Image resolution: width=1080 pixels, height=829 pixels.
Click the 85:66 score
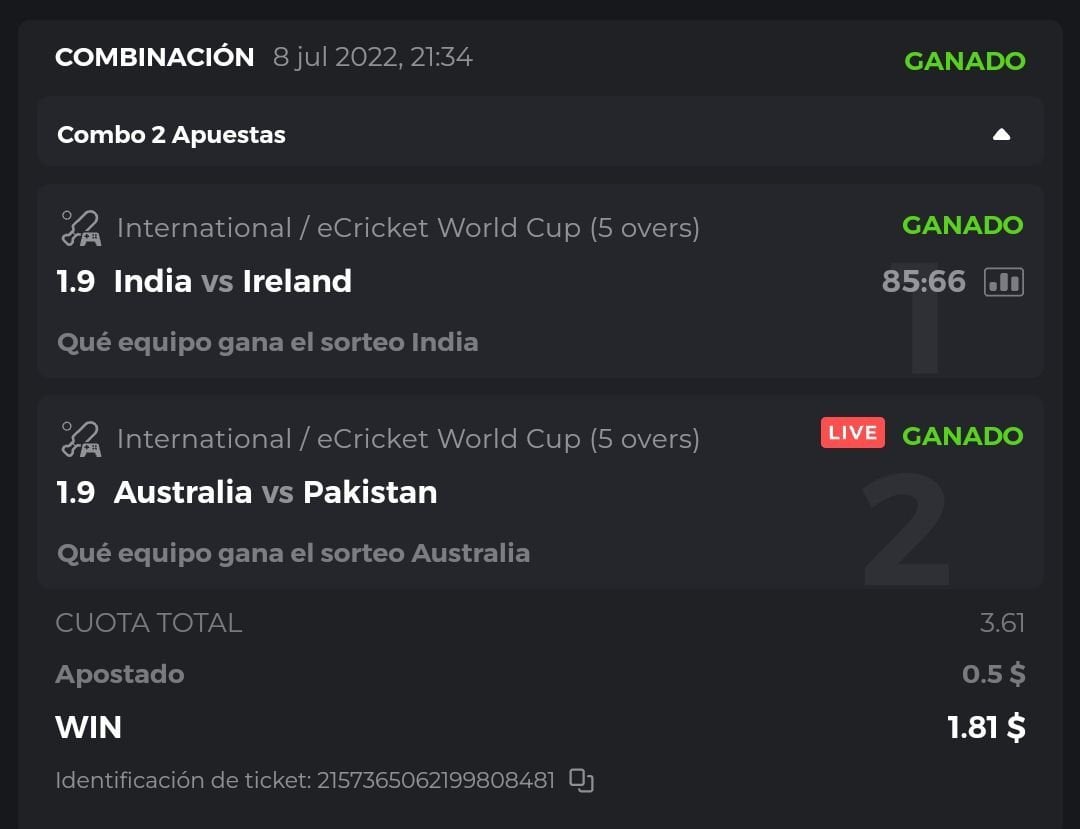coord(923,282)
